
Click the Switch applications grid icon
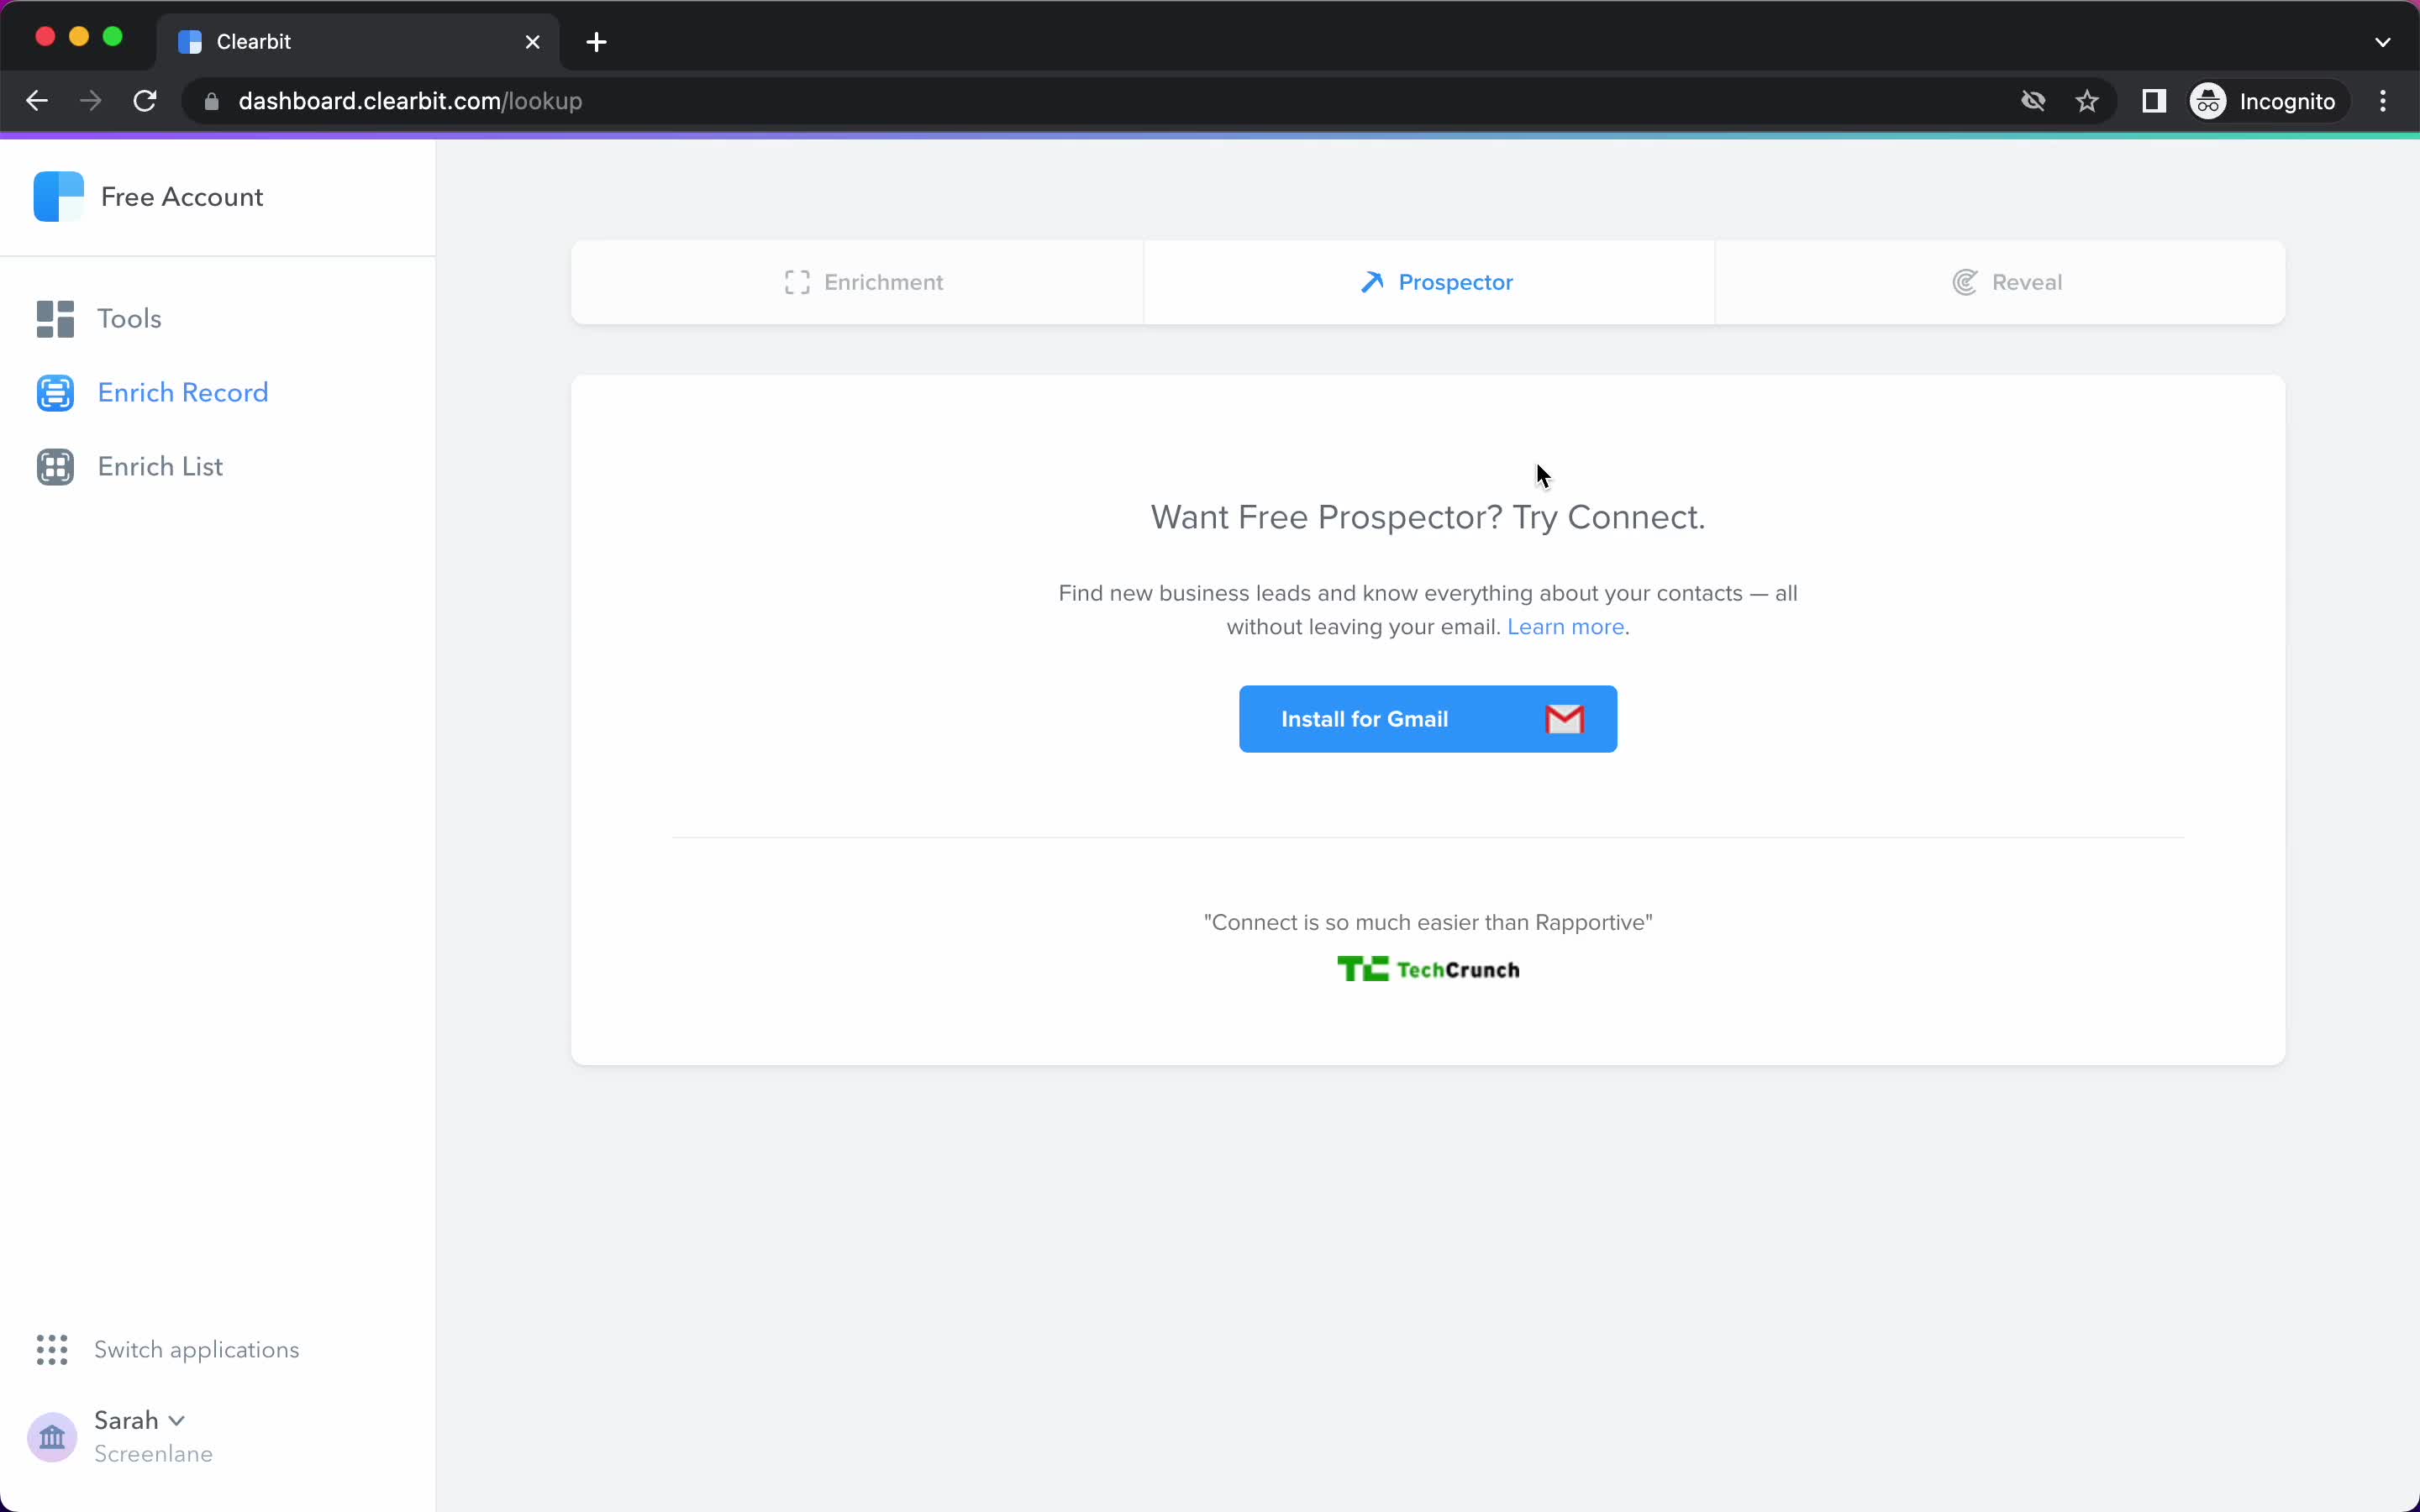(x=50, y=1348)
